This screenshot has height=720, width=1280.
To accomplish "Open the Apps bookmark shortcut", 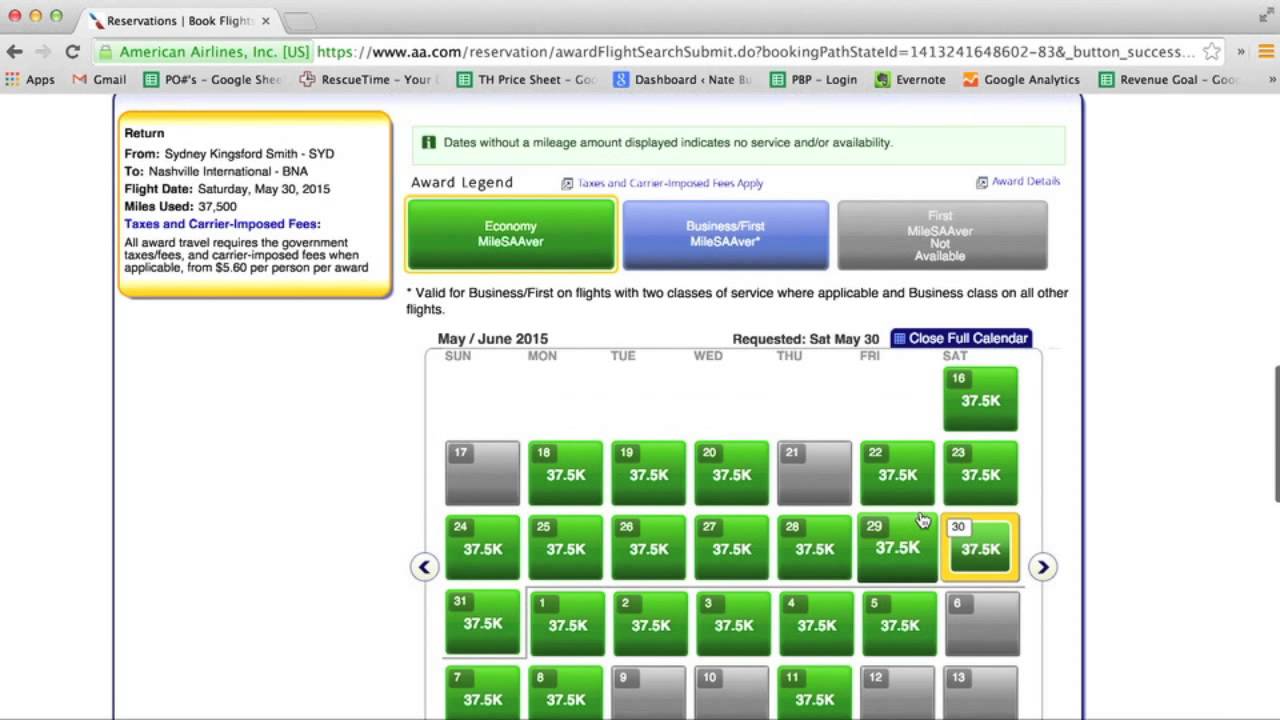I will pos(30,80).
